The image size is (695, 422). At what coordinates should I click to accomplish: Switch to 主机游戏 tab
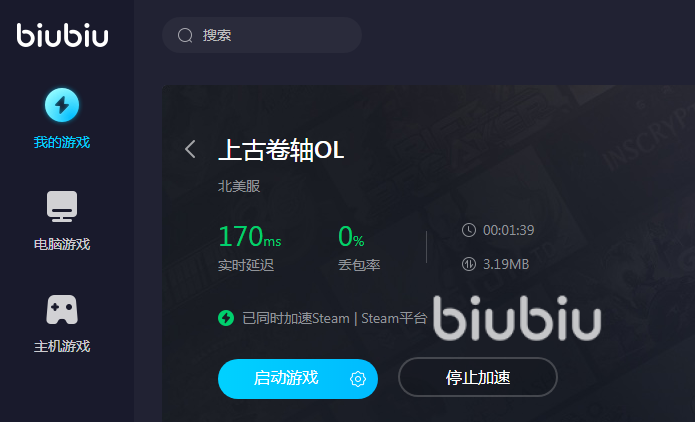[x=62, y=346]
